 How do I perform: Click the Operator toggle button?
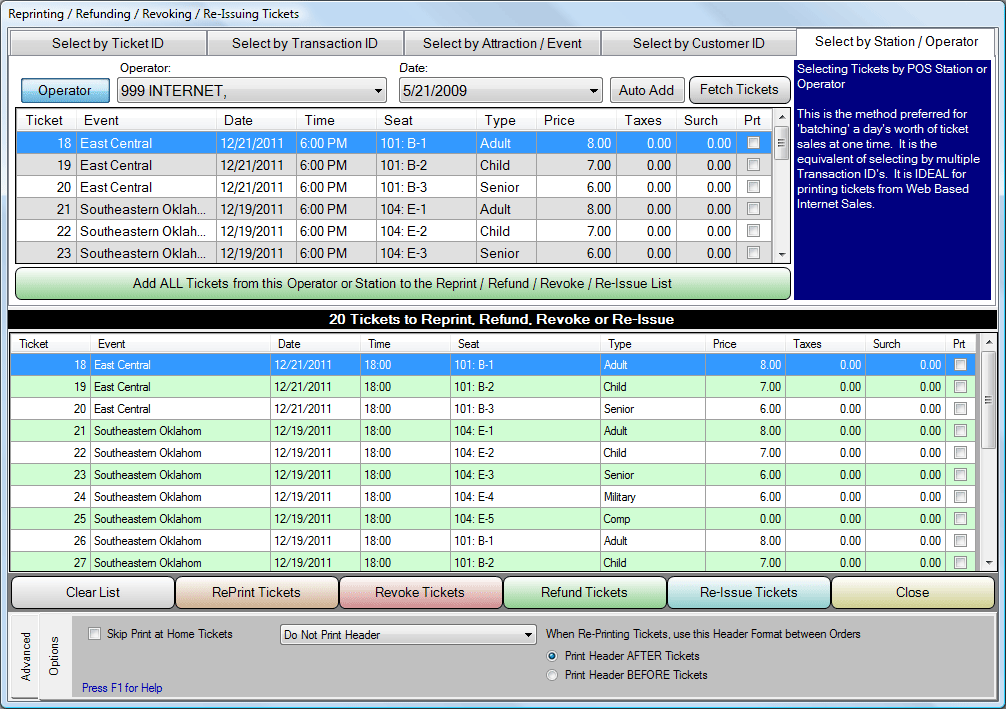tap(65, 90)
